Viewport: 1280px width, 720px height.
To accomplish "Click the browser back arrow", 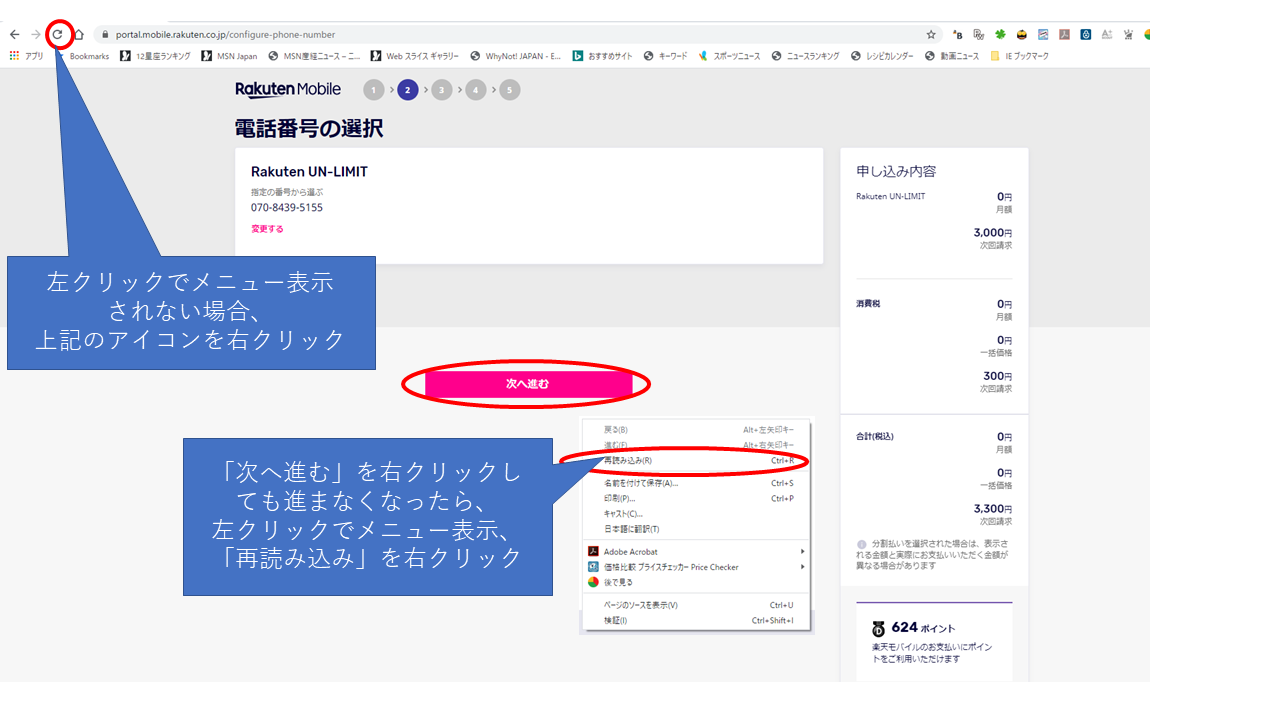I will (x=14, y=34).
